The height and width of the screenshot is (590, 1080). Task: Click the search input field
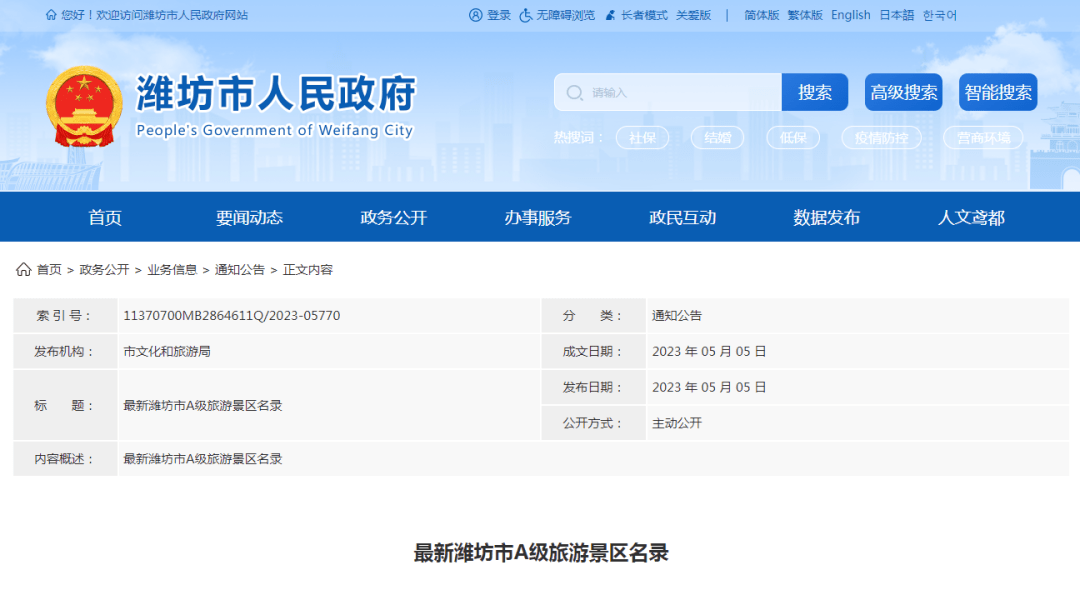point(670,92)
